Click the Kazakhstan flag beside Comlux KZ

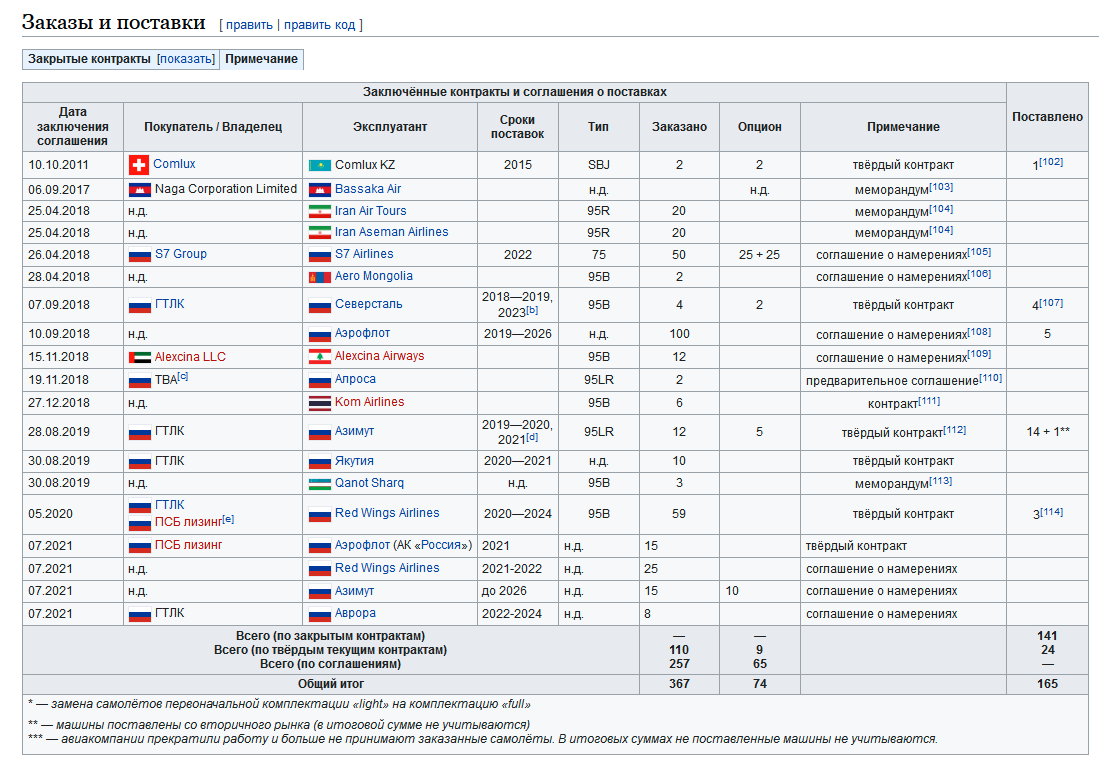pyautogui.click(x=320, y=166)
